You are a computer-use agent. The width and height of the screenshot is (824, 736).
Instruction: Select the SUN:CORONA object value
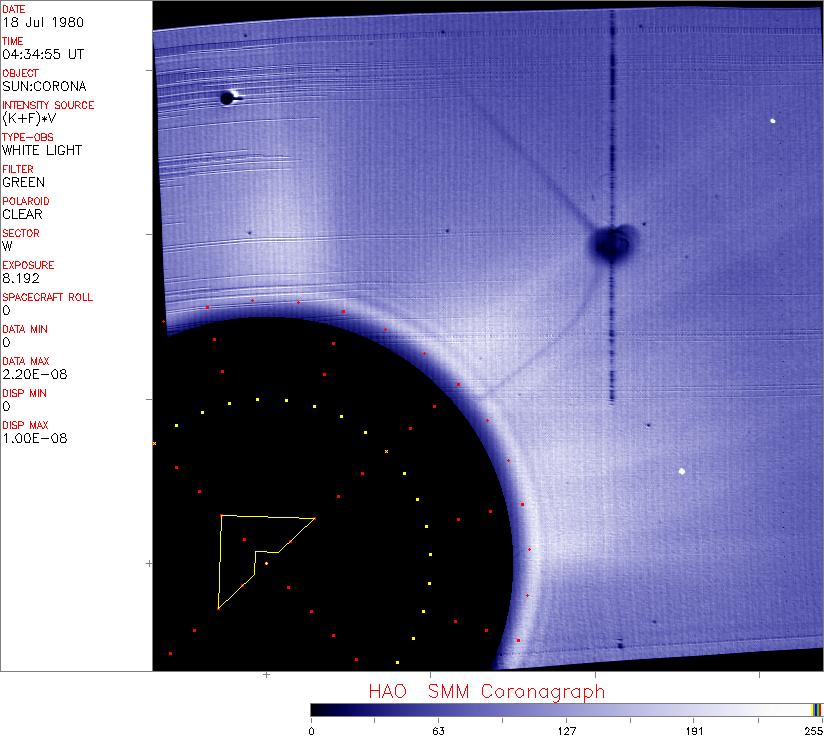pyautogui.click(x=44, y=86)
